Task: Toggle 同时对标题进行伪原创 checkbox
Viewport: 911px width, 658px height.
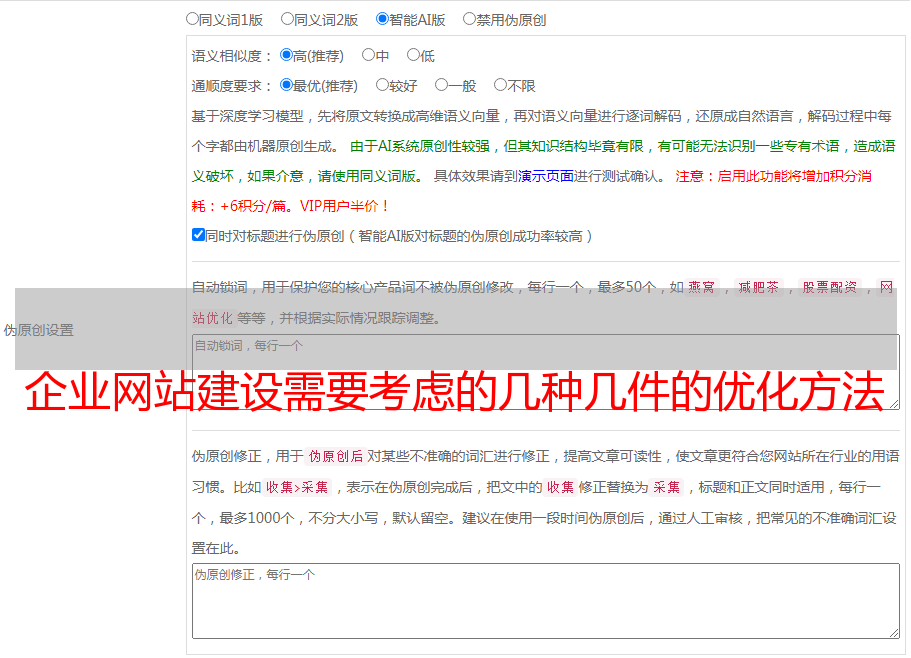Action: (198, 235)
